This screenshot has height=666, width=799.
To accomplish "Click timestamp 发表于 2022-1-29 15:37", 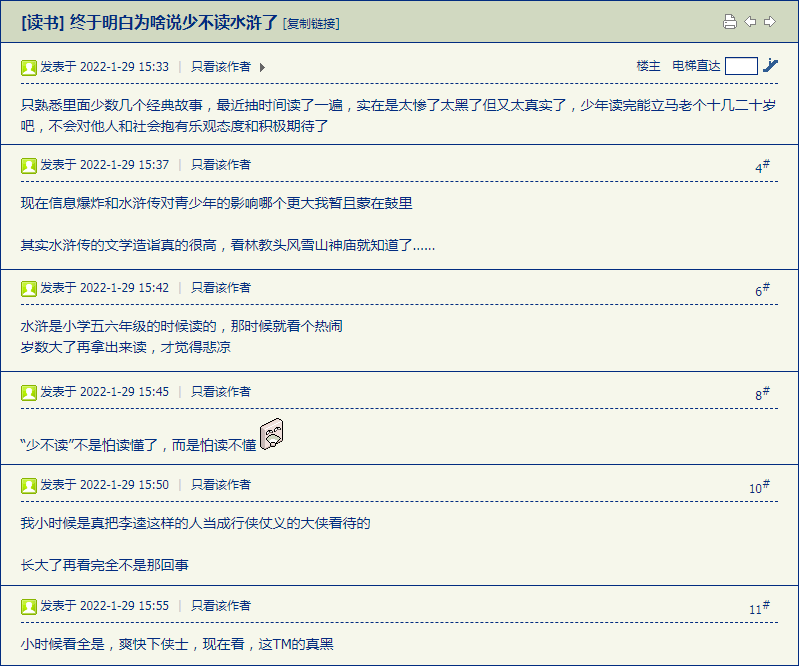I will [104, 165].
